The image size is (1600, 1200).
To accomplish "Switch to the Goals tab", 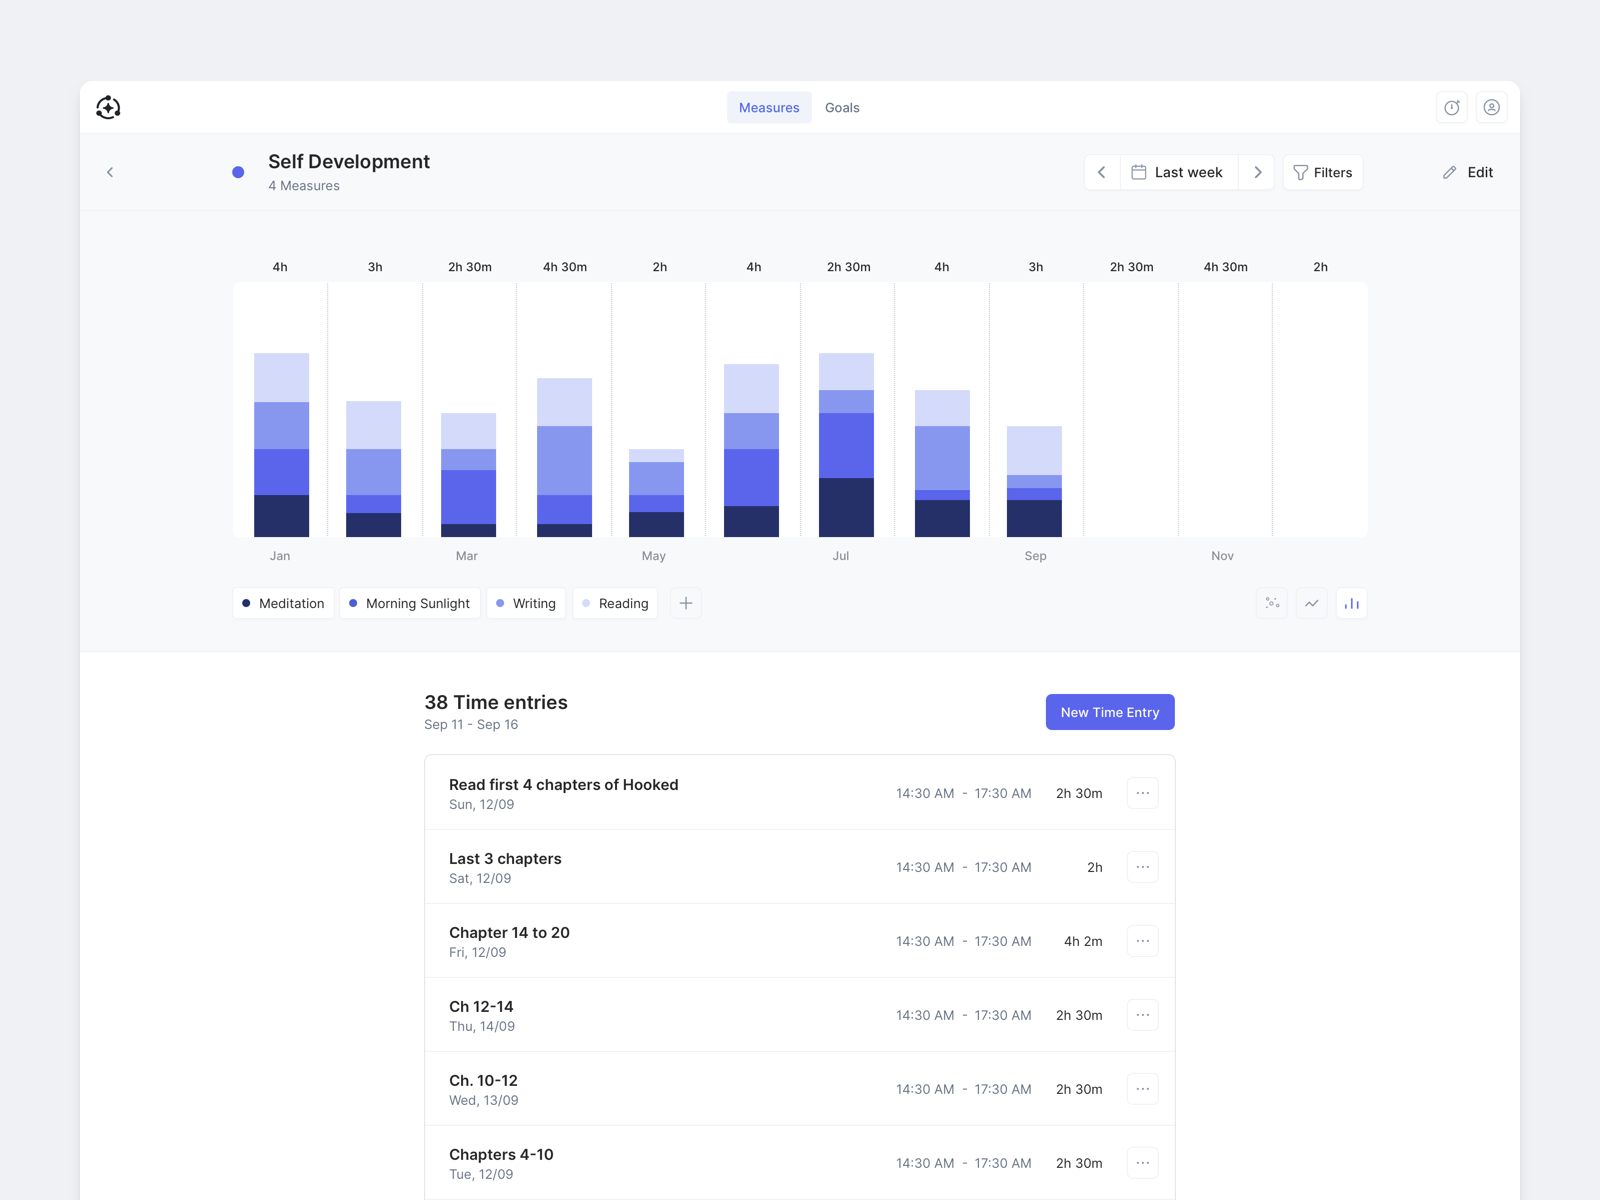I will tap(841, 107).
